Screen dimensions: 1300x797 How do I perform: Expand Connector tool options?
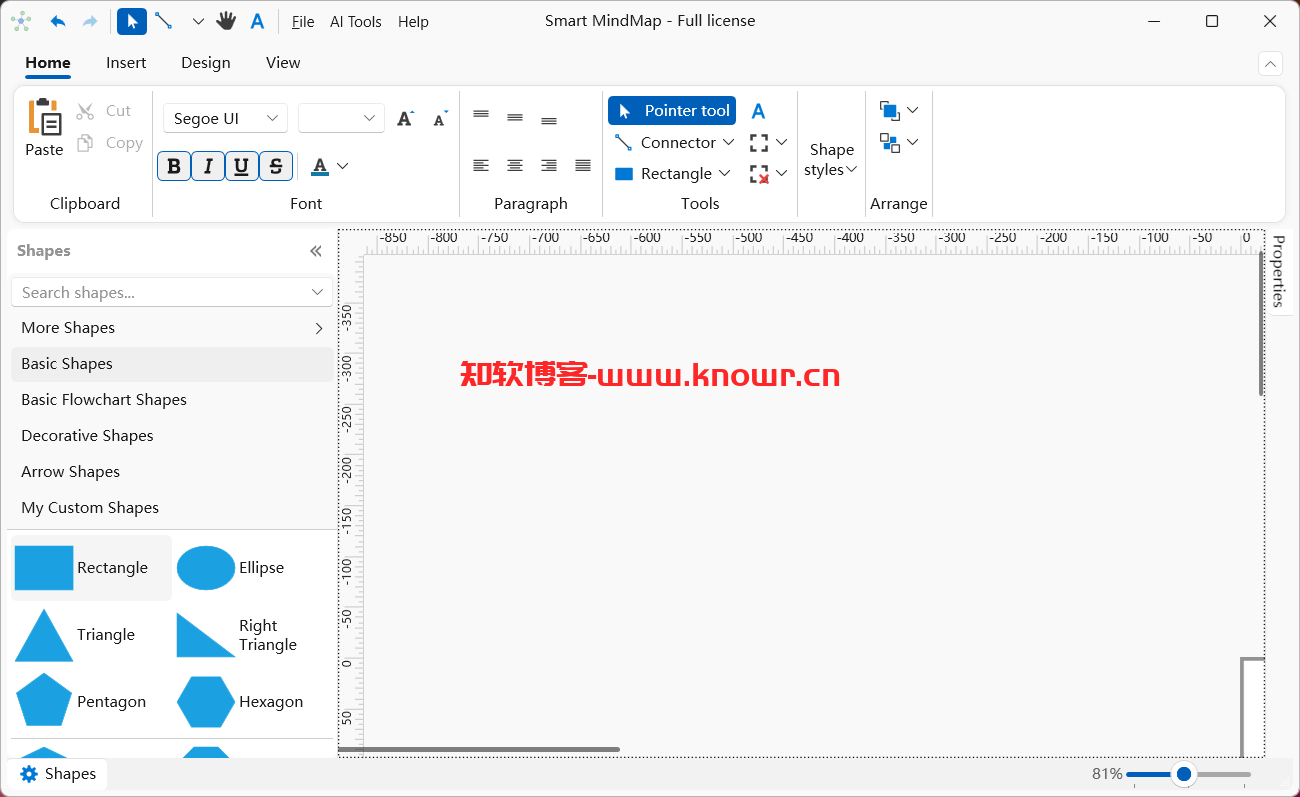[728, 143]
